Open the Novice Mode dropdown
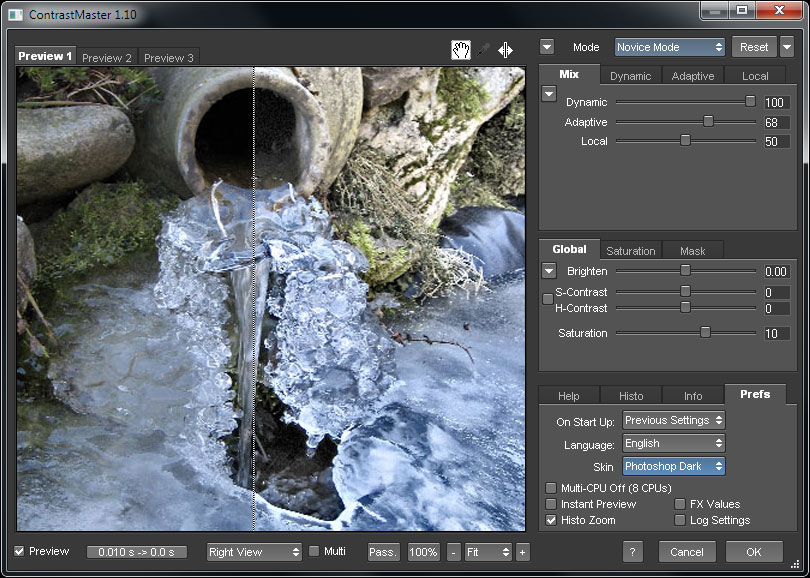This screenshot has height=578, width=810. (669, 47)
